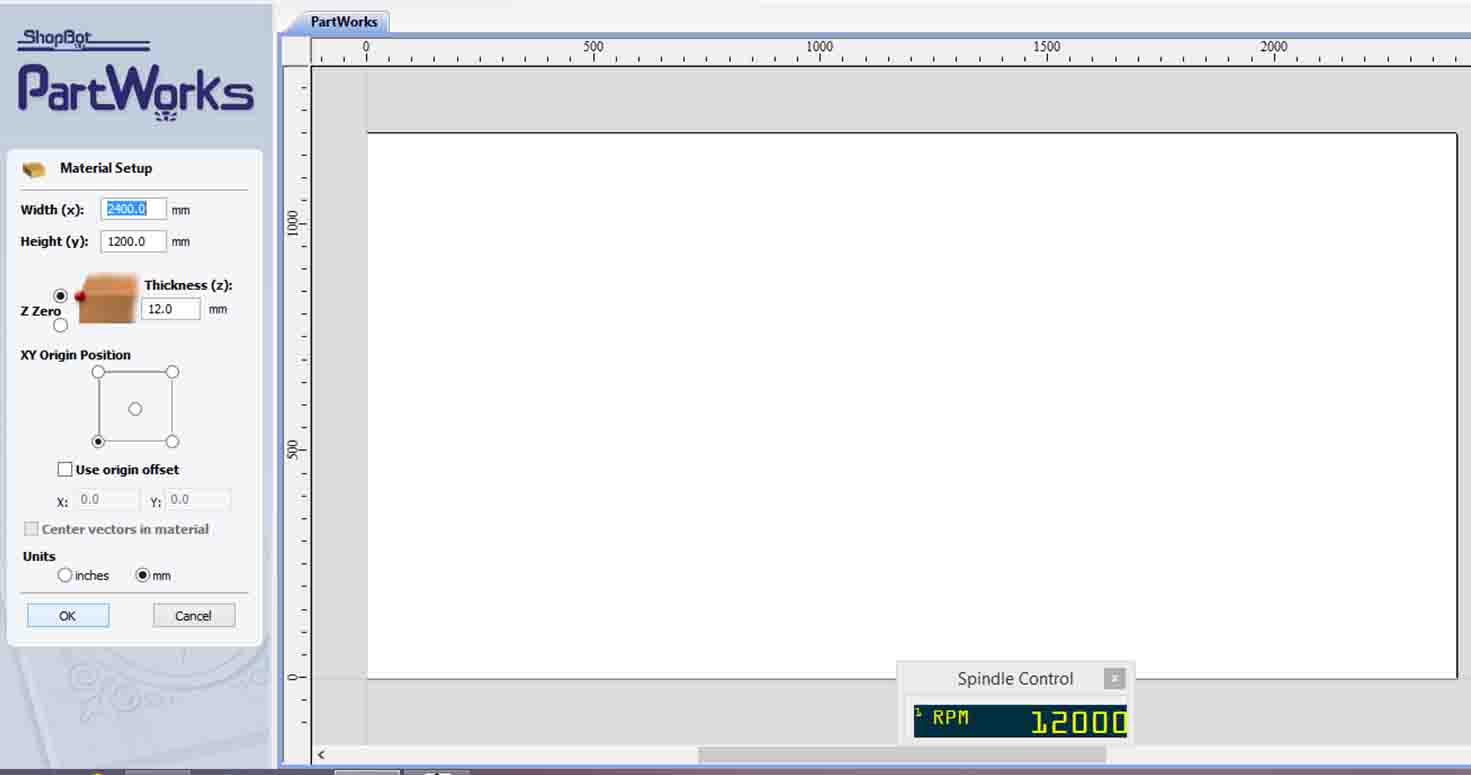Select Z Zero at material bottom

61,325
